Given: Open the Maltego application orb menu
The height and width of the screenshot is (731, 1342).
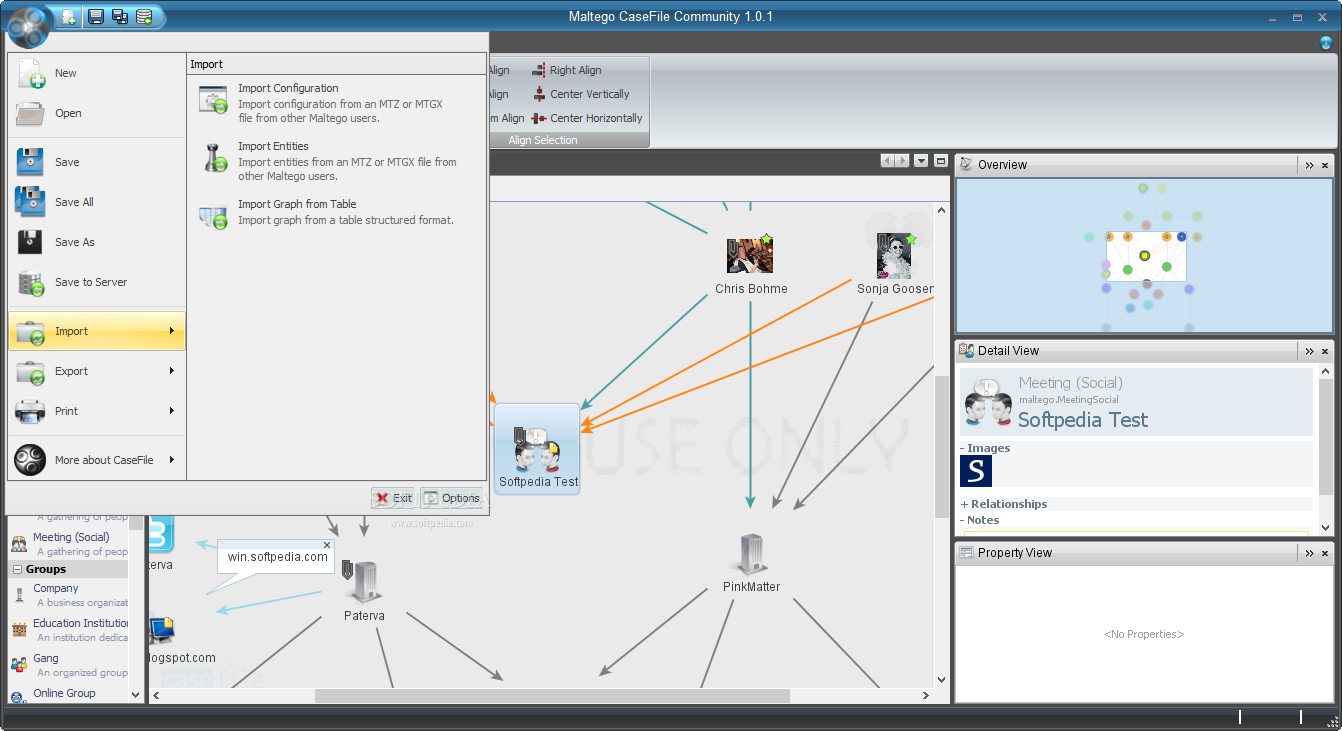Looking at the screenshot, I should (x=28, y=26).
